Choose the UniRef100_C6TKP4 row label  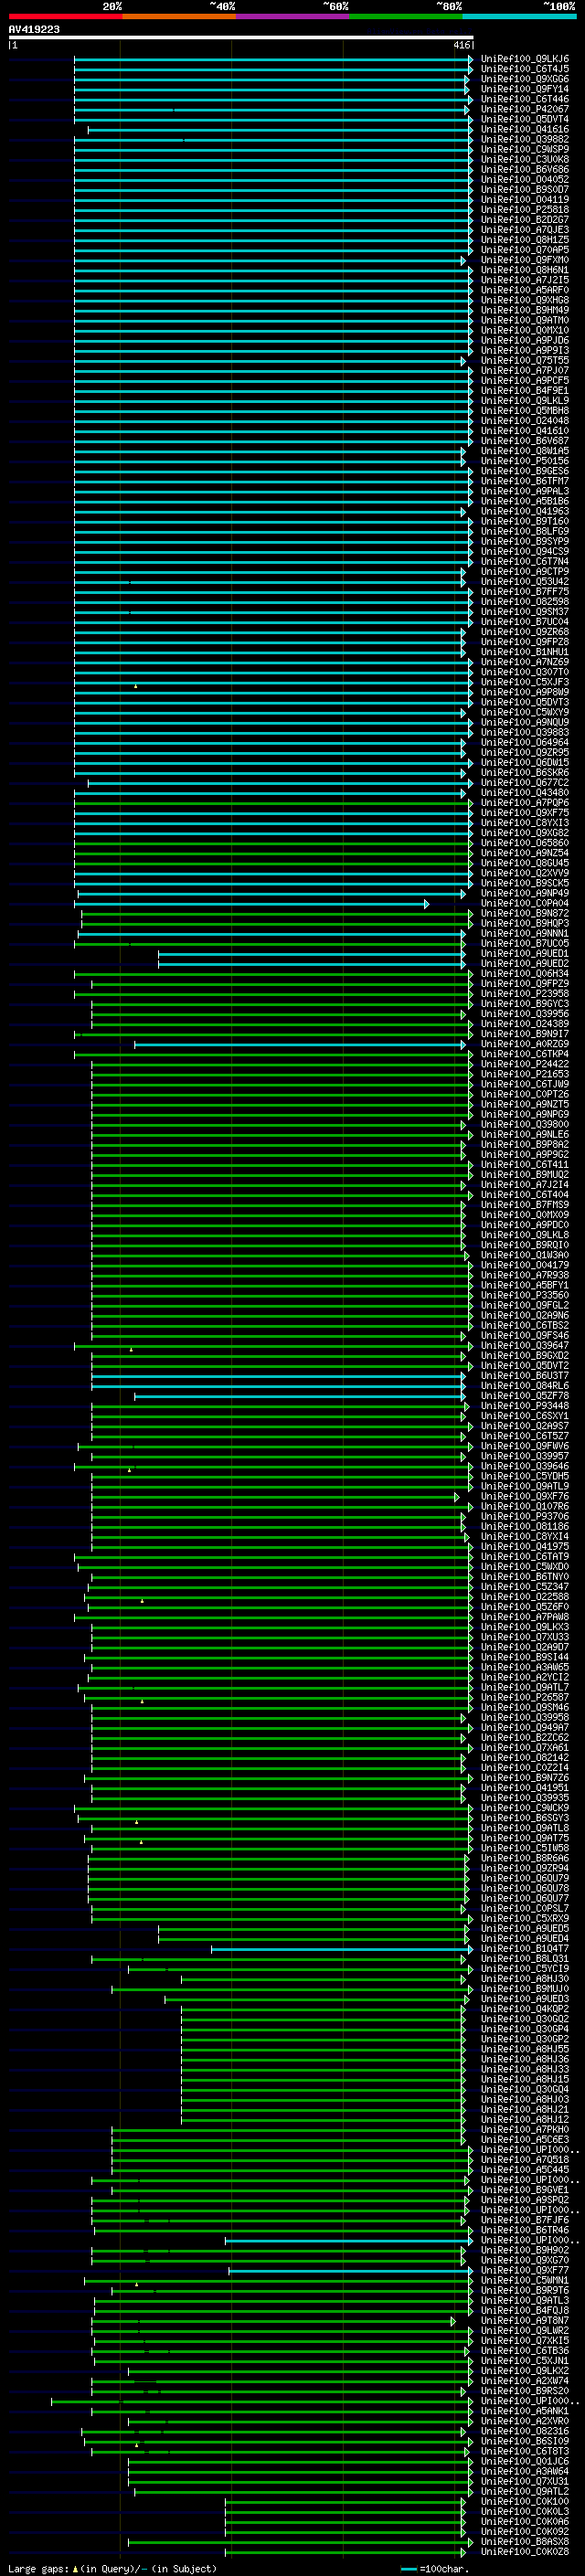[x=525, y=1054]
